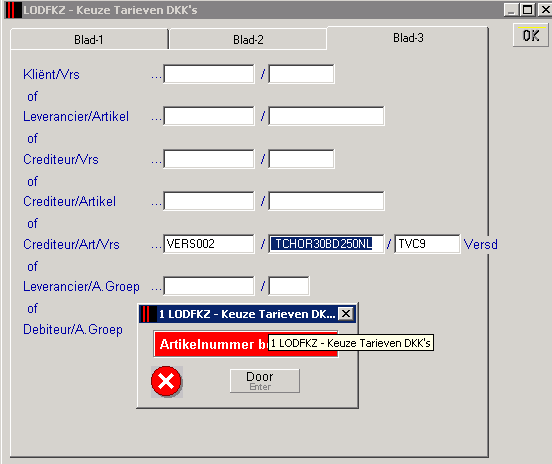Click the red Artikelnummer error message banner

[x=246, y=344]
